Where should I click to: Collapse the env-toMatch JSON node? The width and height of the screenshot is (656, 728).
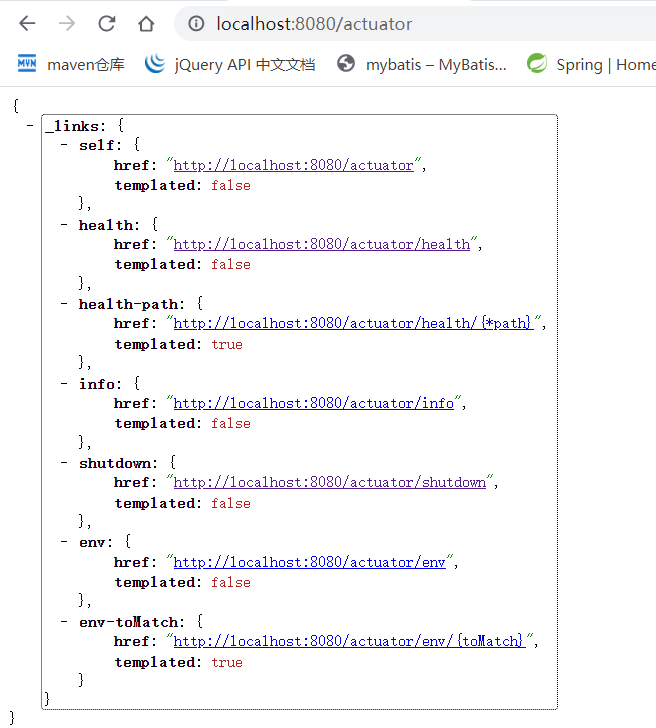[65, 622]
